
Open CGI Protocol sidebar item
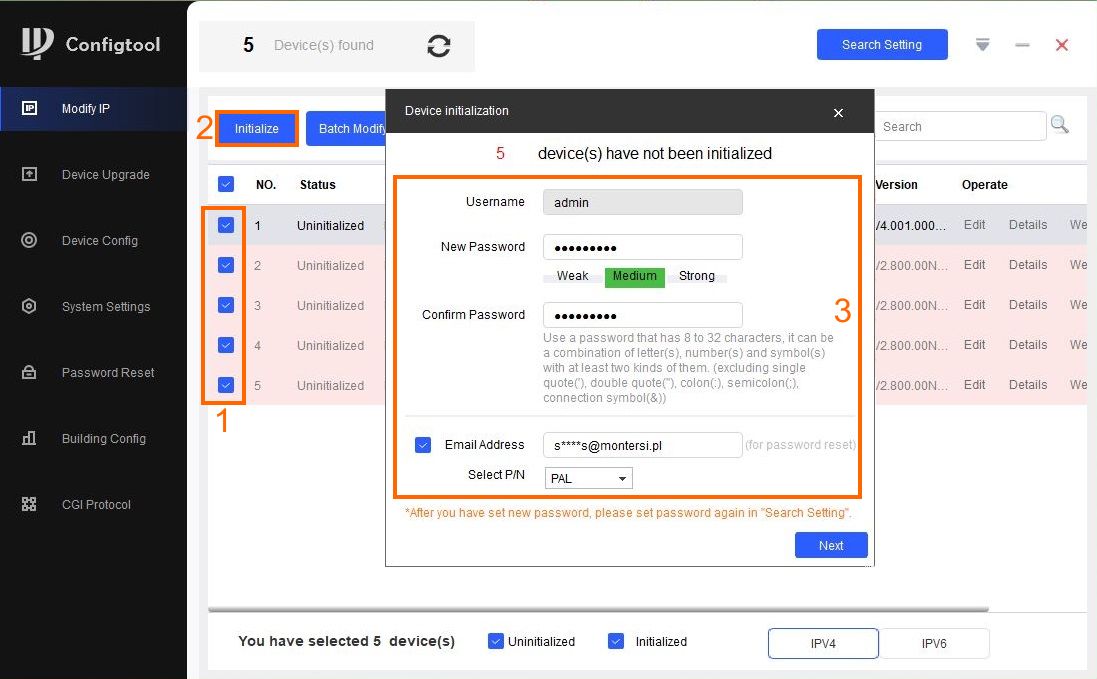tap(96, 505)
